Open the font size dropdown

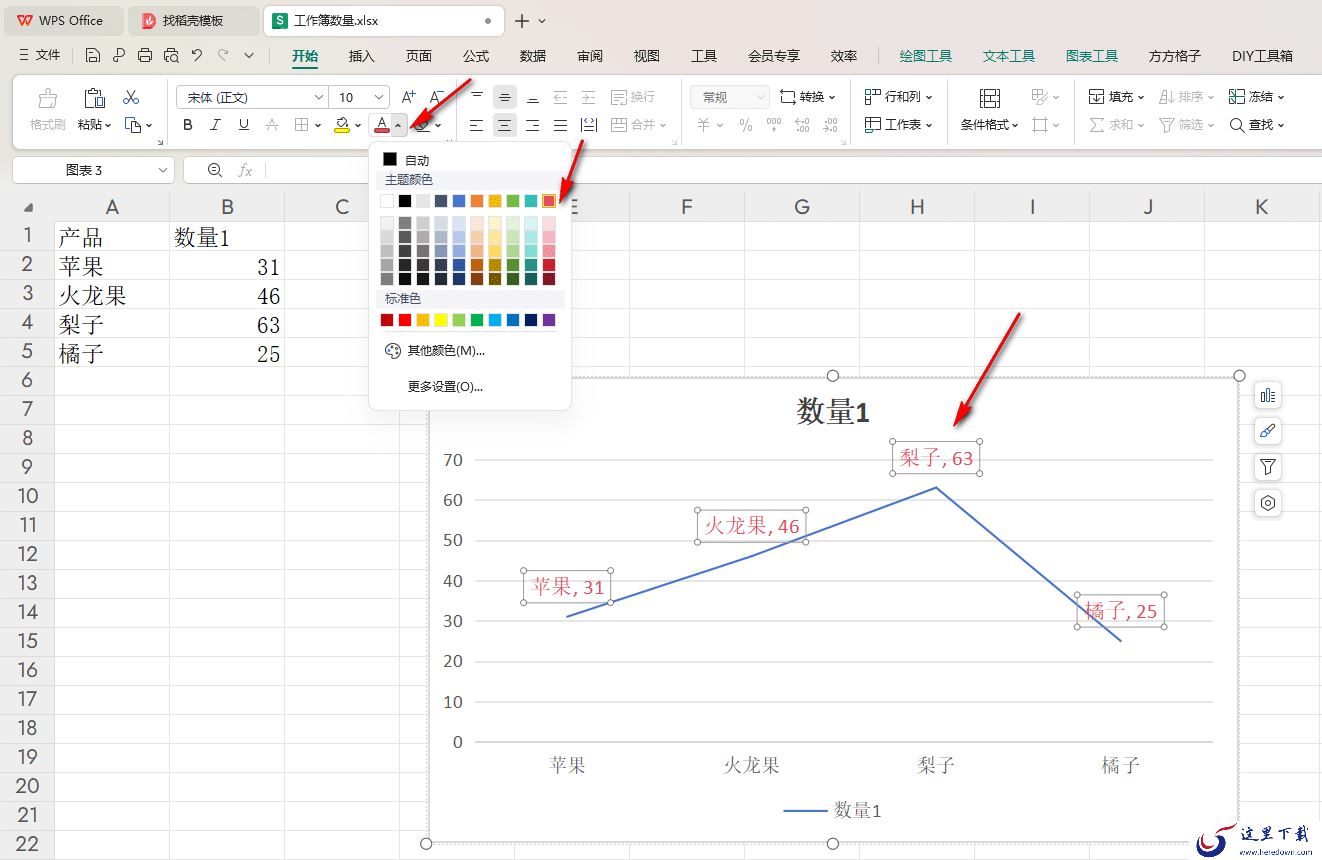pyautogui.click(x=379, y=97)
